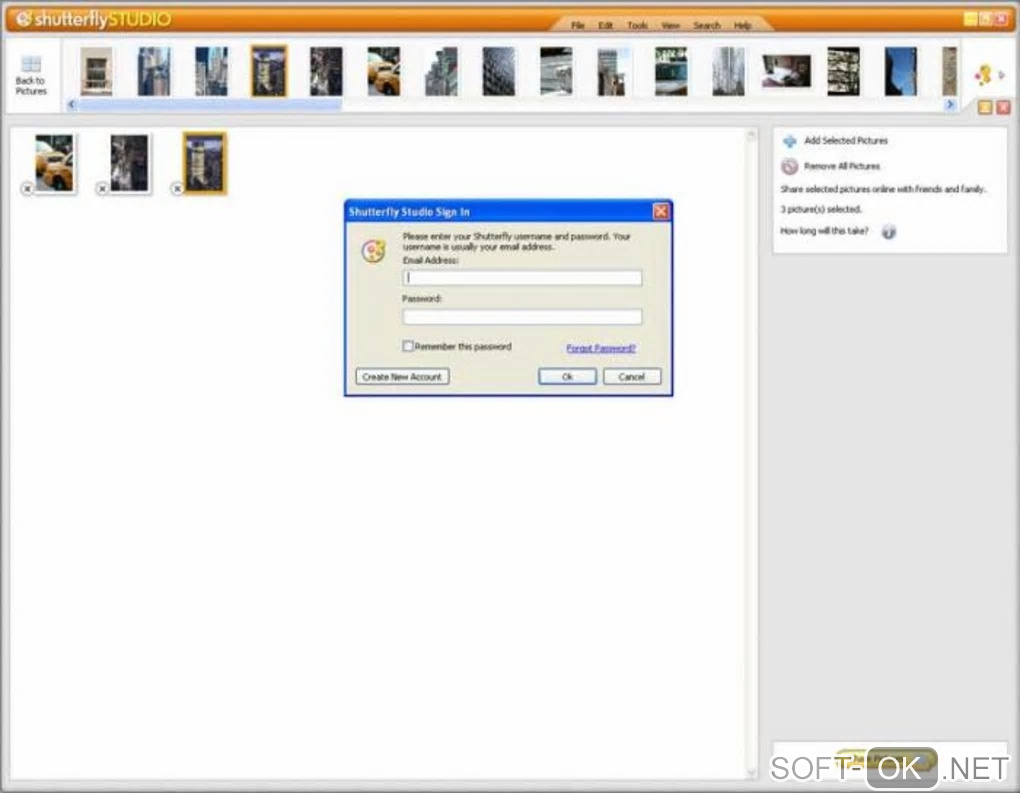Click the Email Address input field

522,278
